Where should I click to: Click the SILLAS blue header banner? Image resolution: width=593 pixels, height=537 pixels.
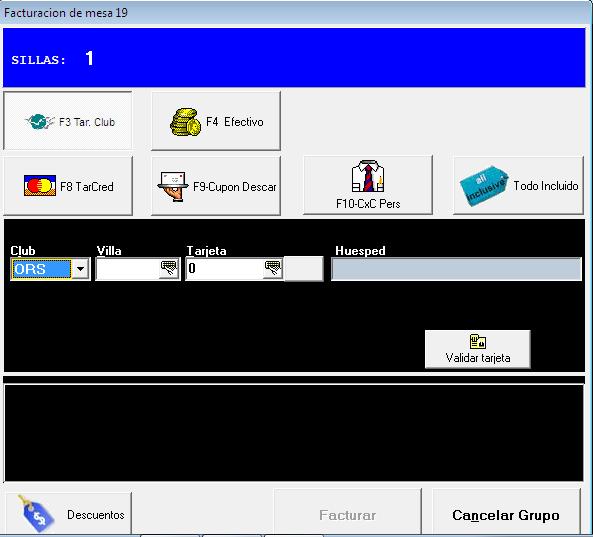point(294,57)
